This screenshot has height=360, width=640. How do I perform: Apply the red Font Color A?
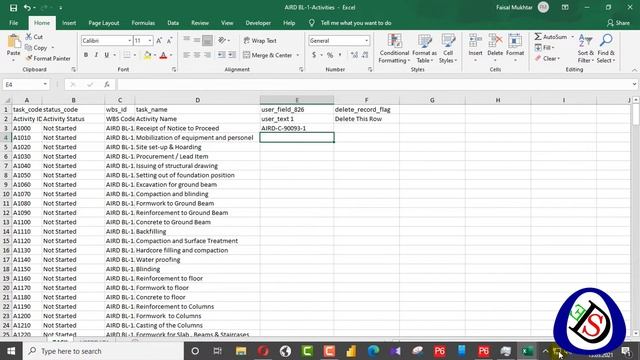pos(163,55)
